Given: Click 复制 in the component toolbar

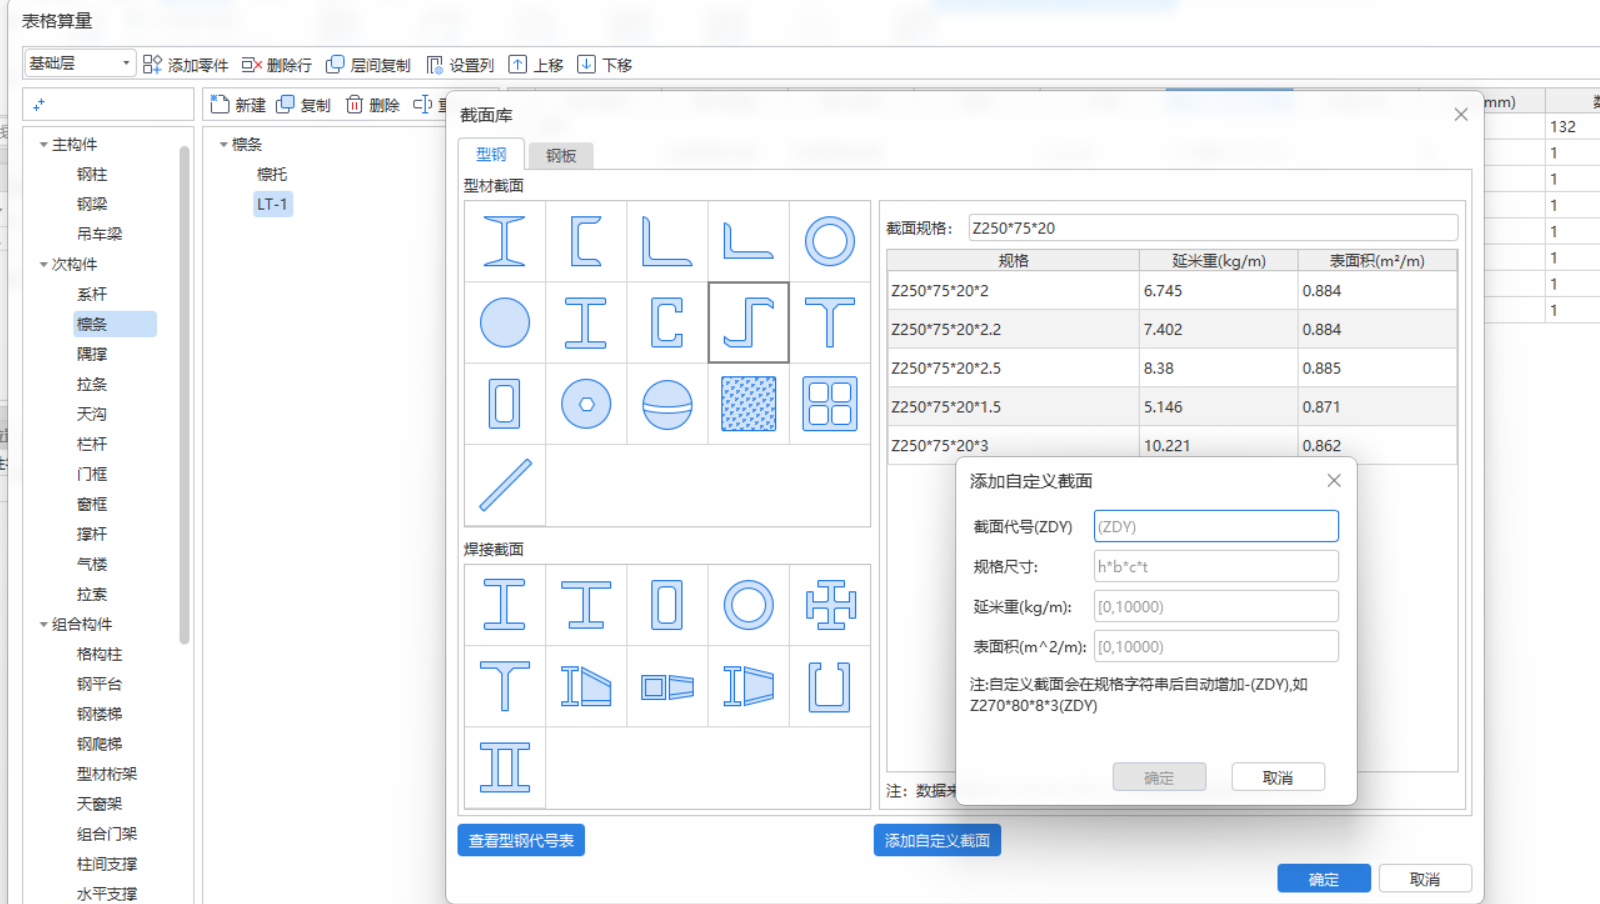Looking at the screenshot, I should coord(304,105).
